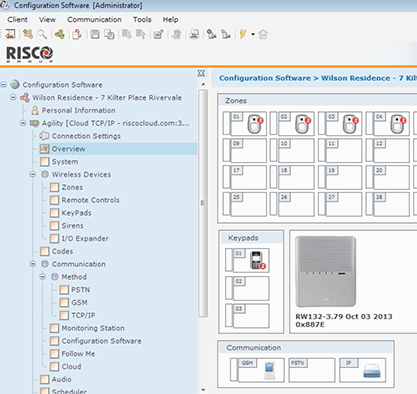Click the green and orange share toolbar icon
This screenshot has height=394, width=417.
60,34
